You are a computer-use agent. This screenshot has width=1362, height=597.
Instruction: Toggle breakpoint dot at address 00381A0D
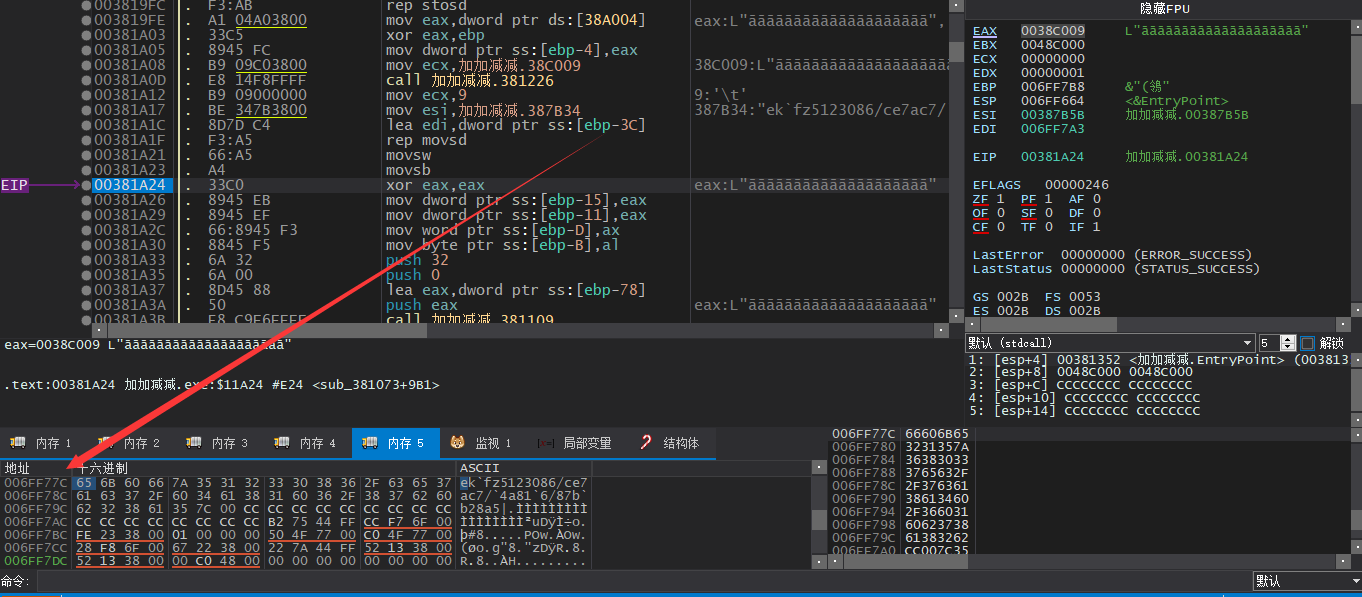(x=87, y=80)
